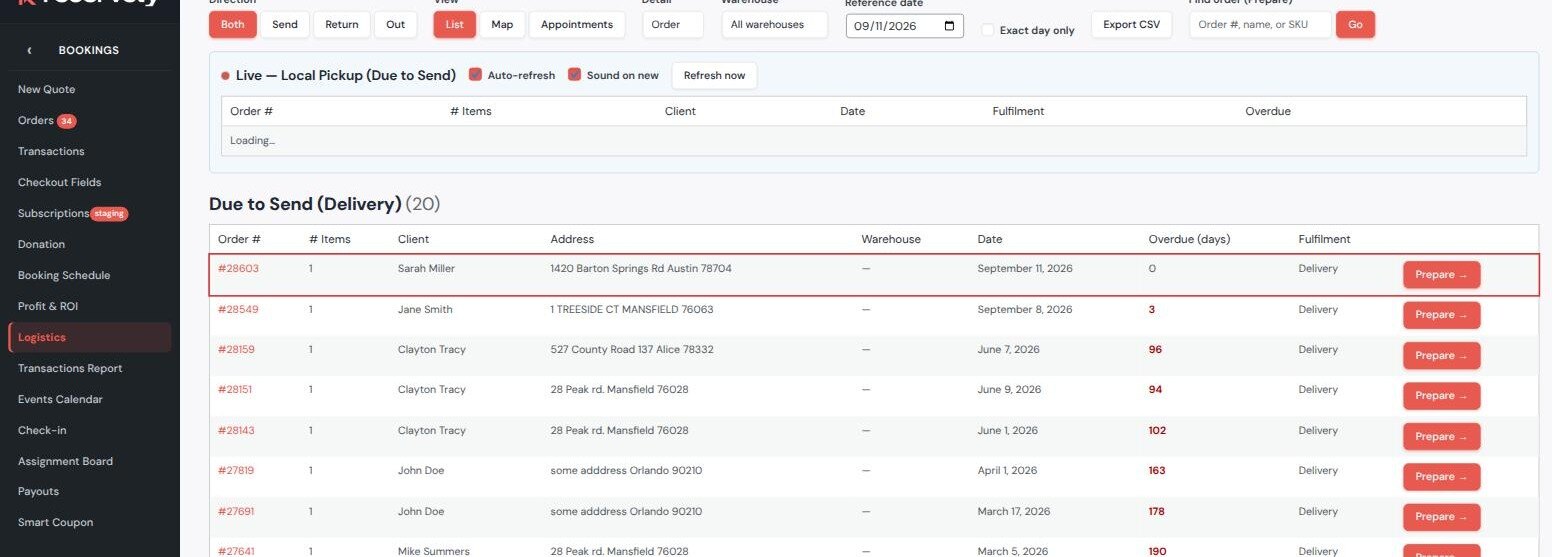Open Logistics in sidebar
Image resolution: width=1552 pixels, height=557 pixels.
(89, 337)
